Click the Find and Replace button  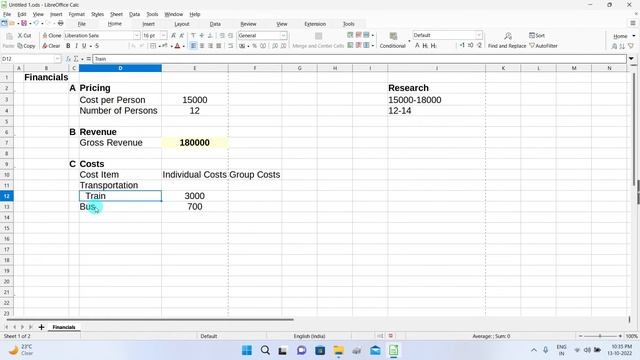coord(507,40)
